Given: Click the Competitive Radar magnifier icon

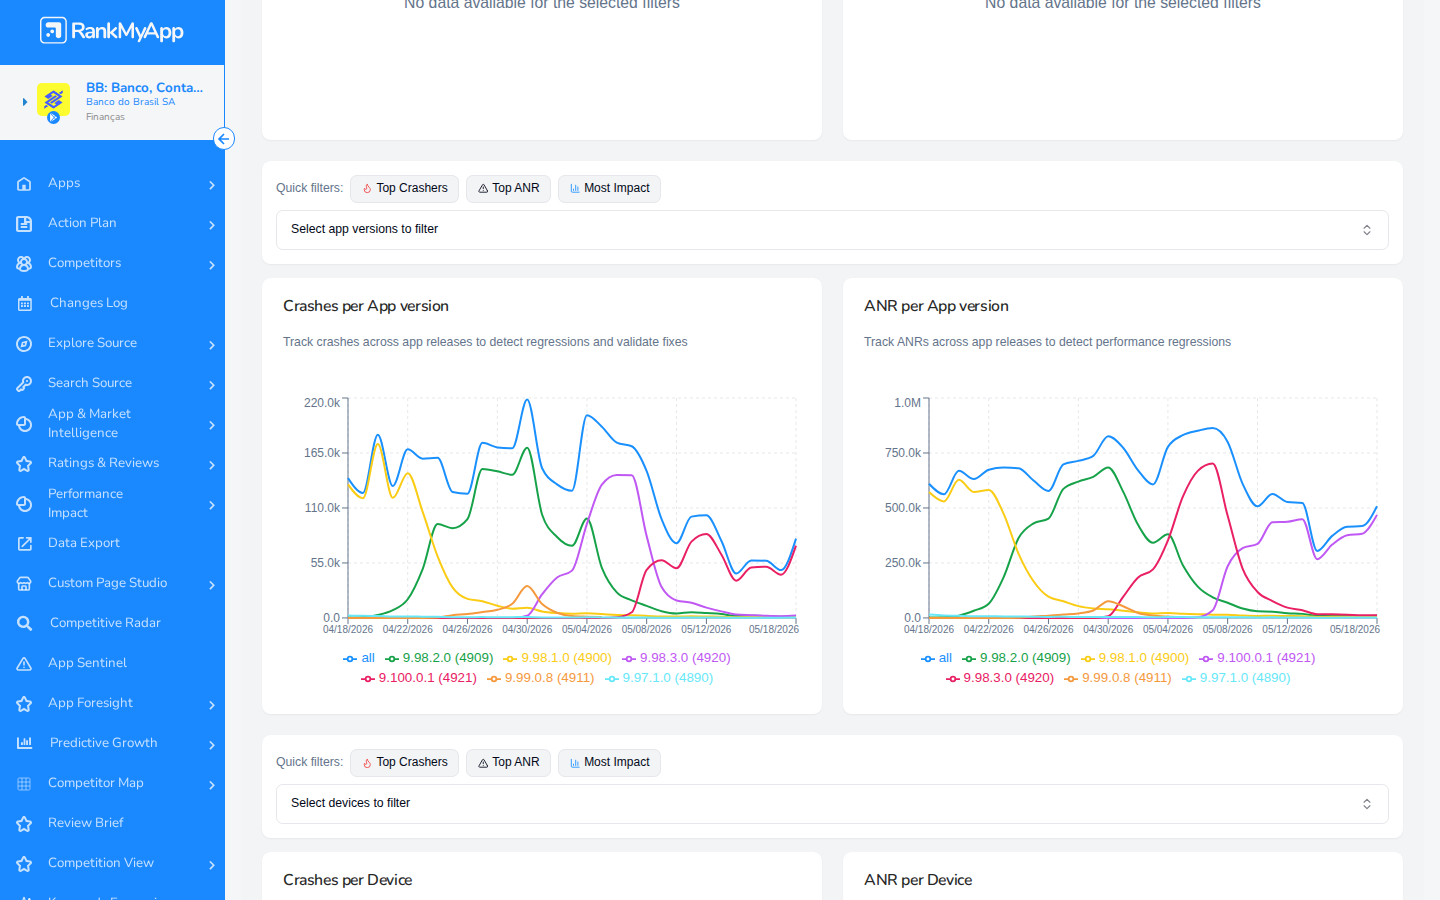Looking at the screenshot, I should [x=24, y=624].
